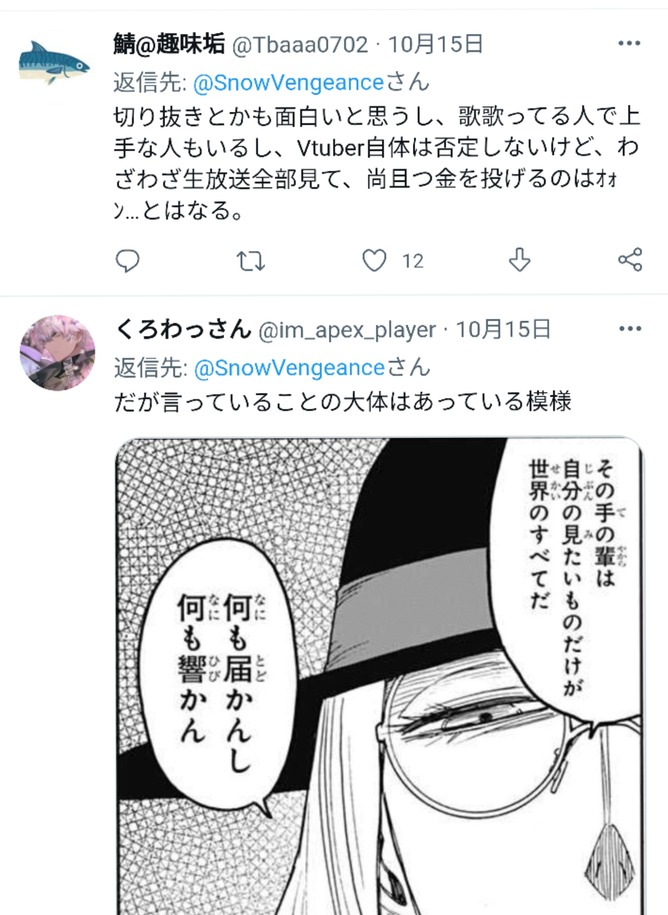Open the attached manga panel image

coord(379,676)
